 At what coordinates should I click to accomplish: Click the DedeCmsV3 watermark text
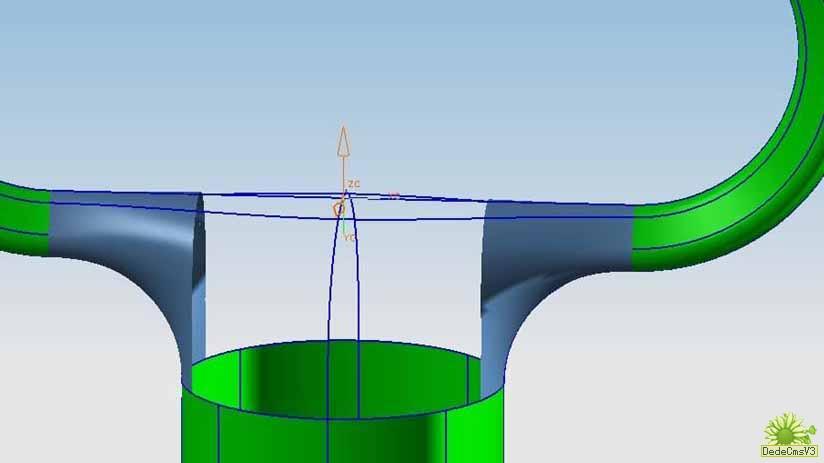pos(790,452)
